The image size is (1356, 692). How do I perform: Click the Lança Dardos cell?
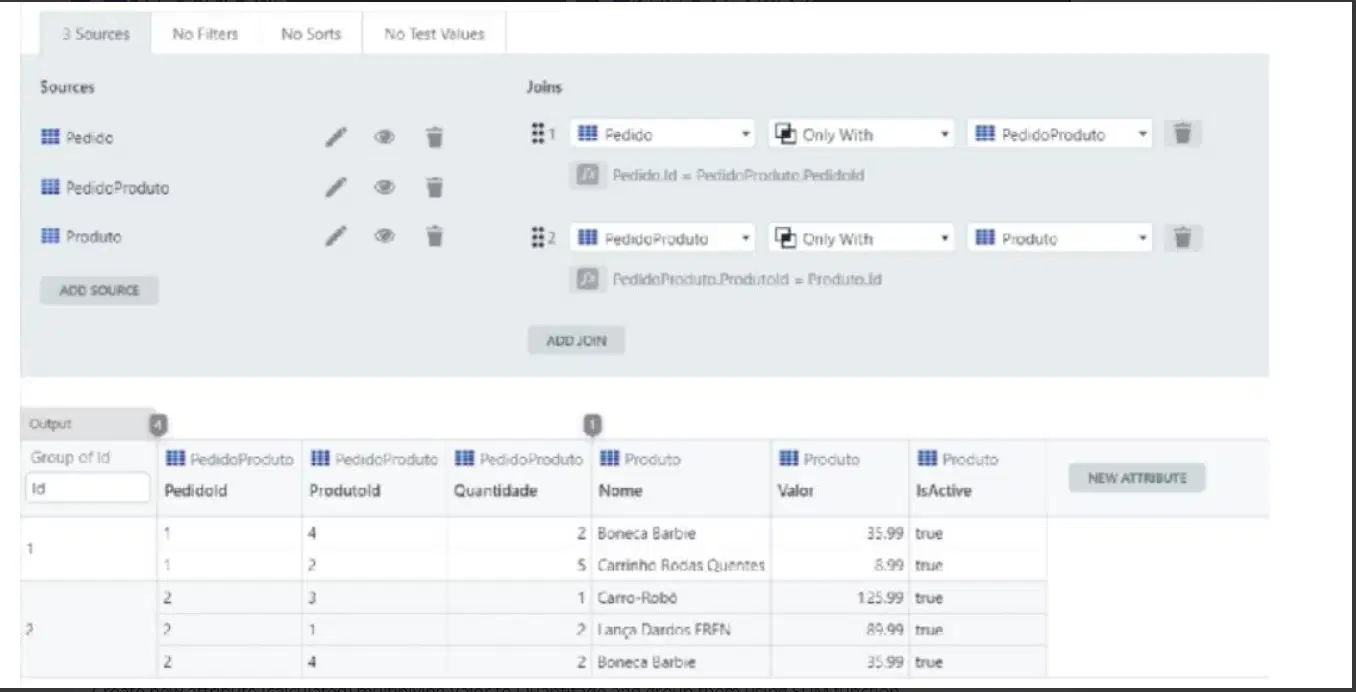(681, 630)
